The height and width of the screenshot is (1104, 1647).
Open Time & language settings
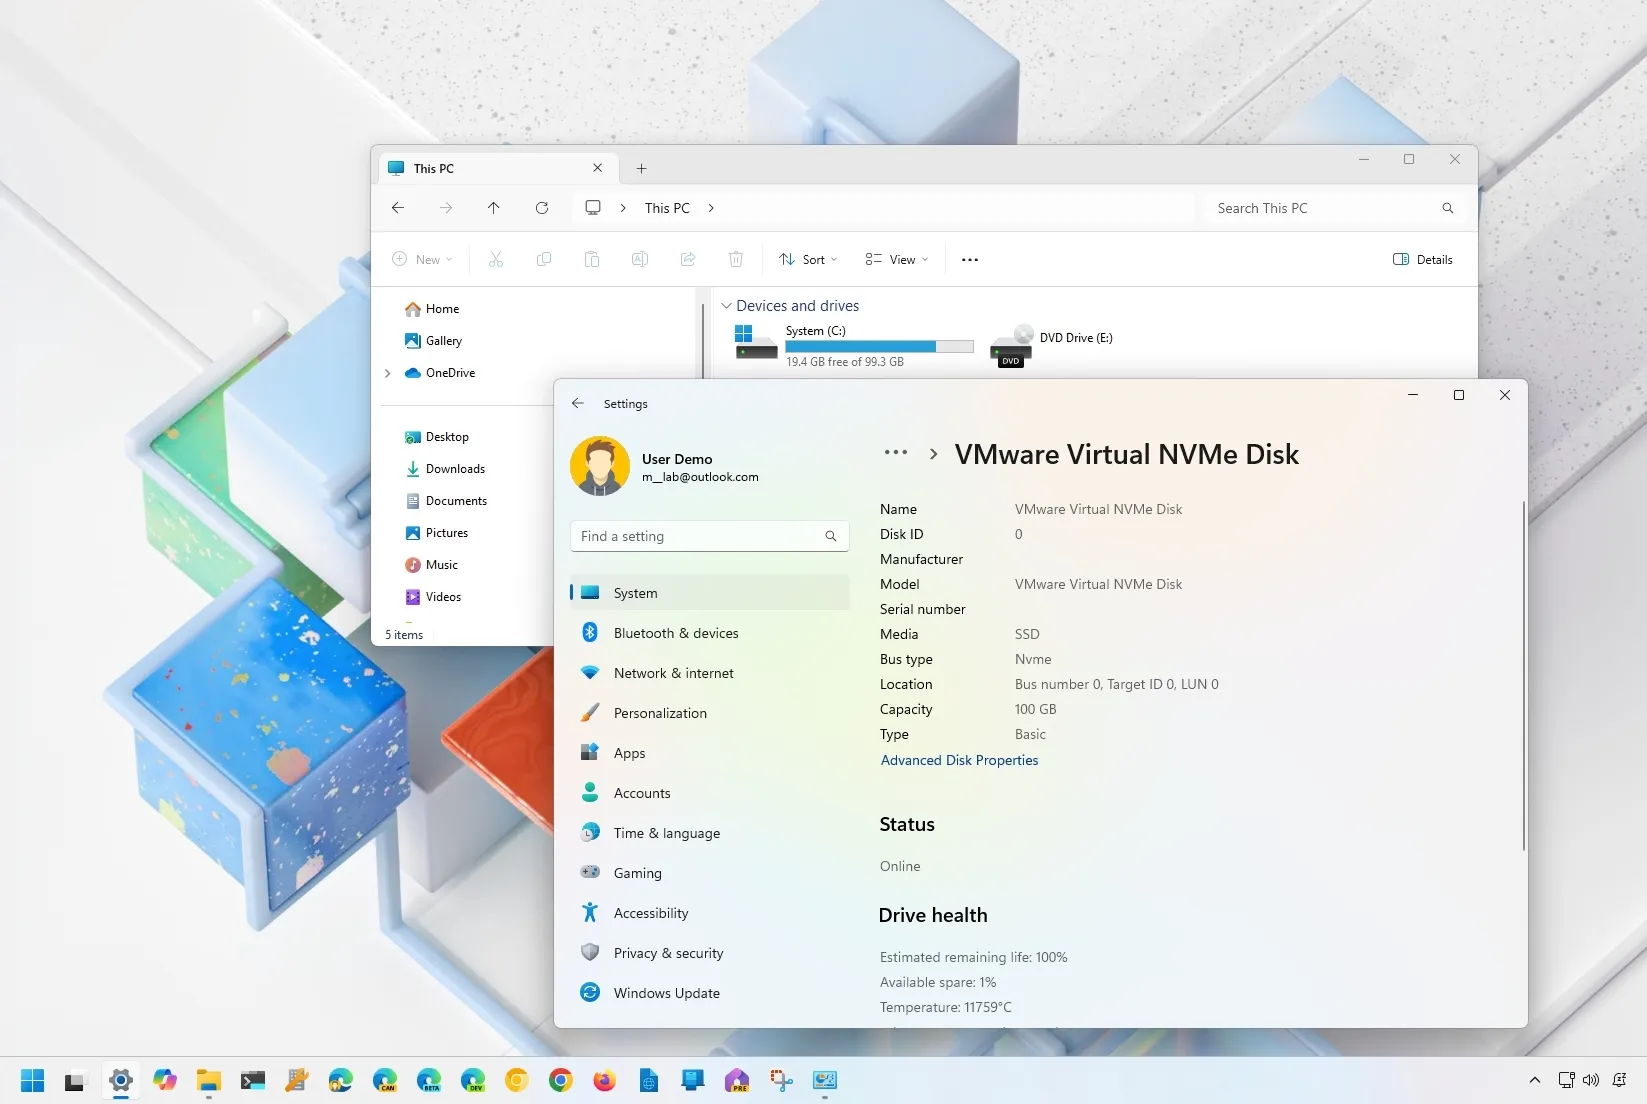(710, 833)
